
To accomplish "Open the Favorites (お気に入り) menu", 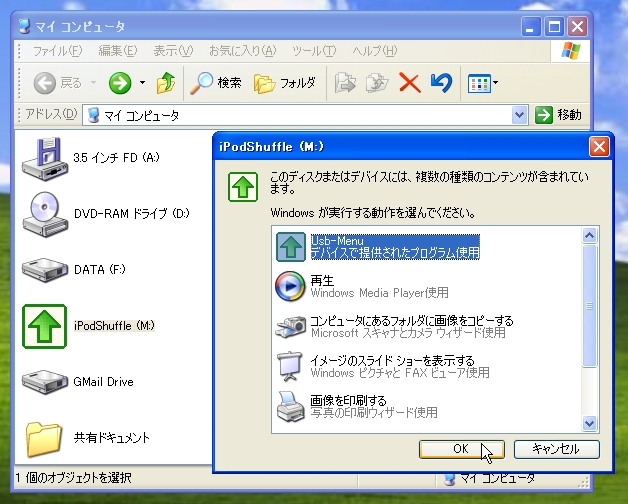I will pyautogui.click(x=243, y=51).
